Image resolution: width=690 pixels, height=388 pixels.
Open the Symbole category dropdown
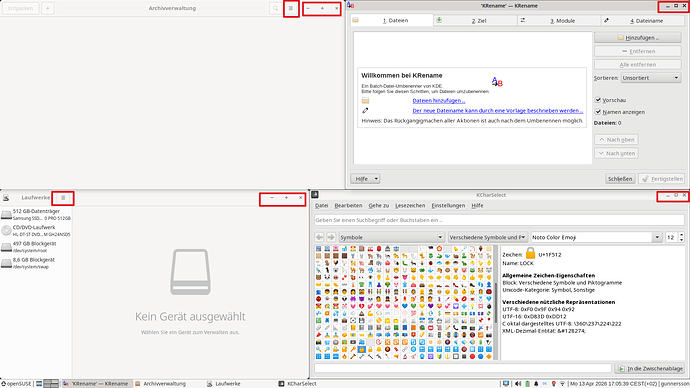391,237
